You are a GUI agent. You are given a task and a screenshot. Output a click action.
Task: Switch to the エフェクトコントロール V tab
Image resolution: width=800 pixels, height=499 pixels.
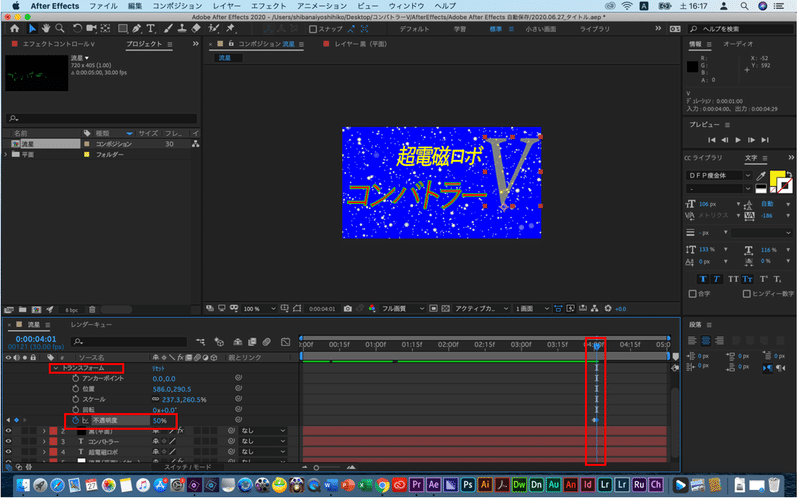[x=58, y=44]
